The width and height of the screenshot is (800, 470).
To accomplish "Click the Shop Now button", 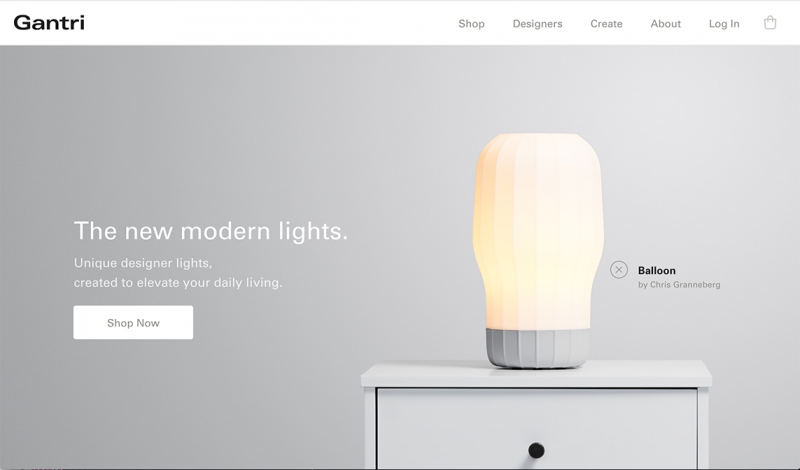I will pyautogui.click(x=133, y=323).
